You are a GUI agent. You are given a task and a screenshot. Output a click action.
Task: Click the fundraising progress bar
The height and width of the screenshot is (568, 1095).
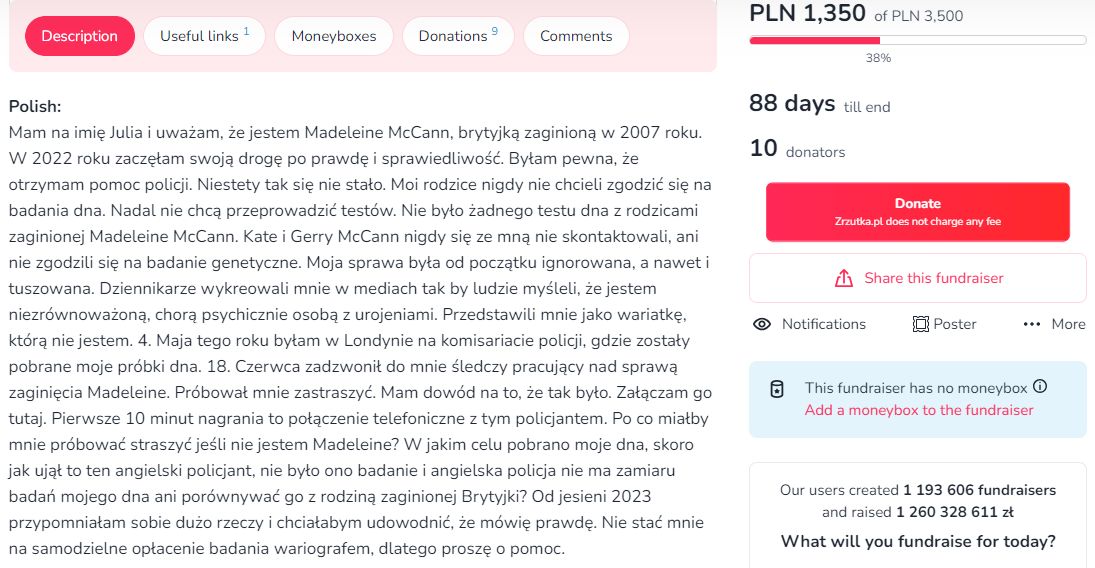(917, 40)
